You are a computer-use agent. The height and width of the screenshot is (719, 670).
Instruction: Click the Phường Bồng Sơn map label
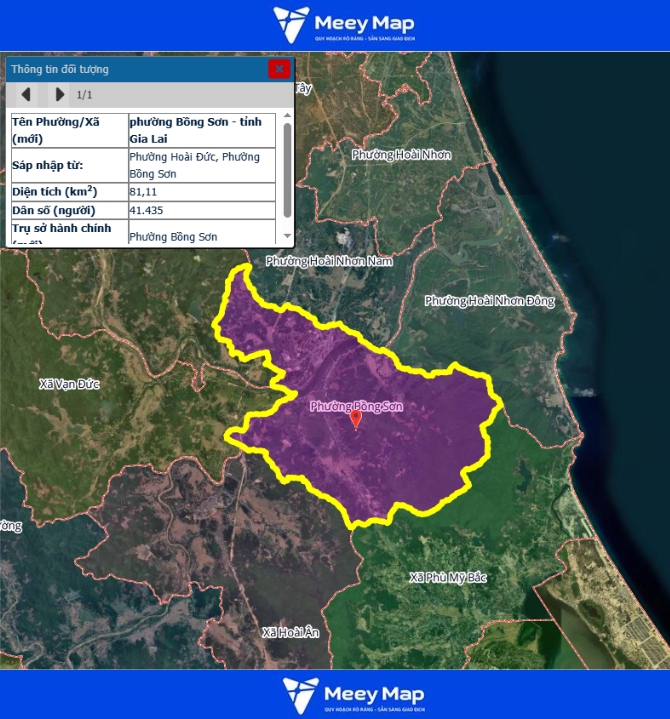356,406
